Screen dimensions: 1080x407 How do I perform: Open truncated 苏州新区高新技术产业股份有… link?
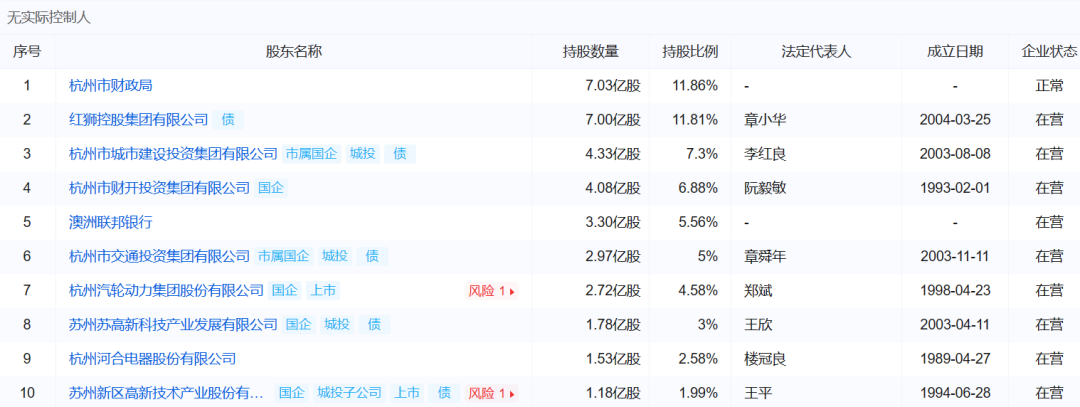tap(167, 393)
